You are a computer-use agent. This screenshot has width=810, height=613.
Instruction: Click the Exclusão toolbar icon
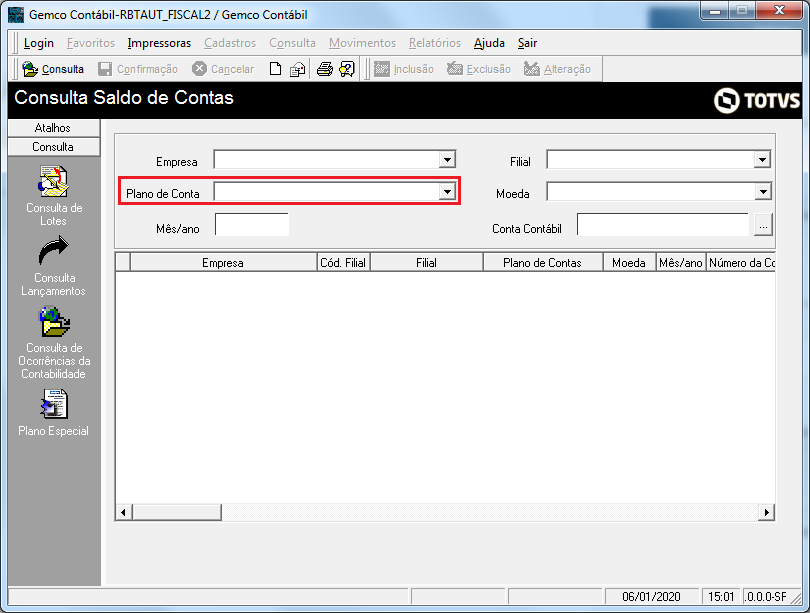(455, 69)
